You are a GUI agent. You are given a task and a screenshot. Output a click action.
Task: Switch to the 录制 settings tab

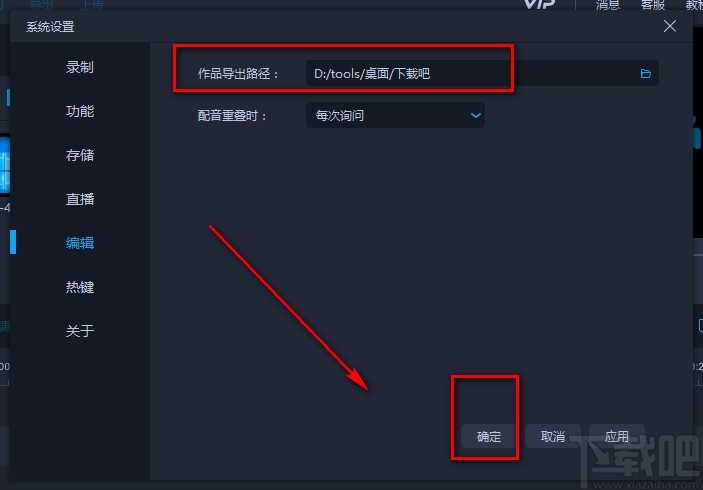(x=80, y=67)
